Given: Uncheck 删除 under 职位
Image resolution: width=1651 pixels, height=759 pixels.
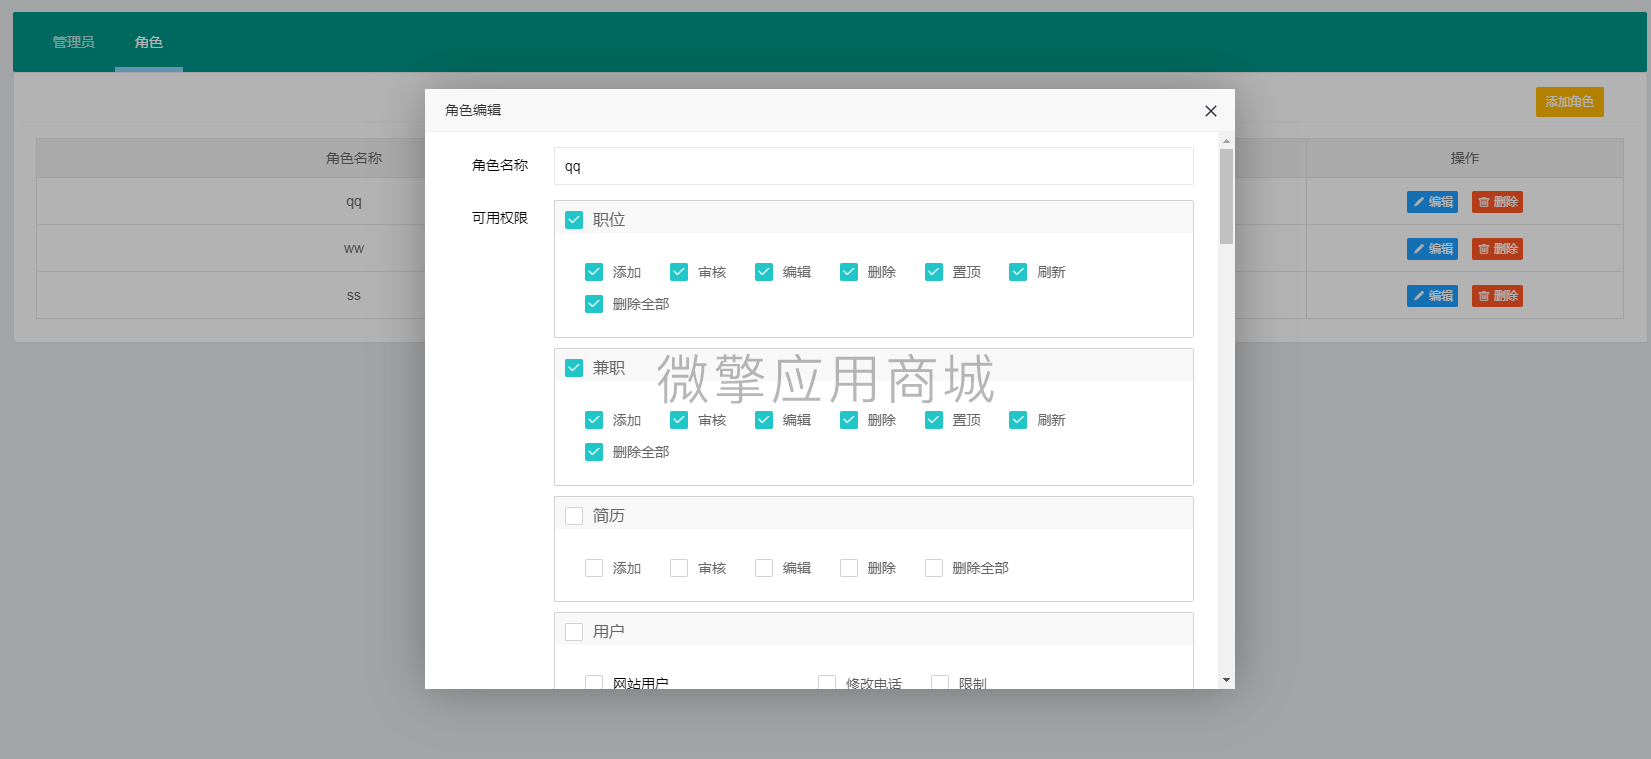Looking at the screenshot, I should coord(849,272).
